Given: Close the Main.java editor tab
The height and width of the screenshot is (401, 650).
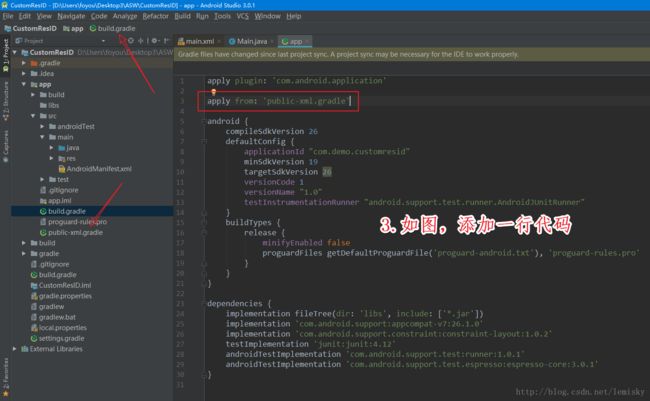Looking at the screenshot, I should (272, 41).
